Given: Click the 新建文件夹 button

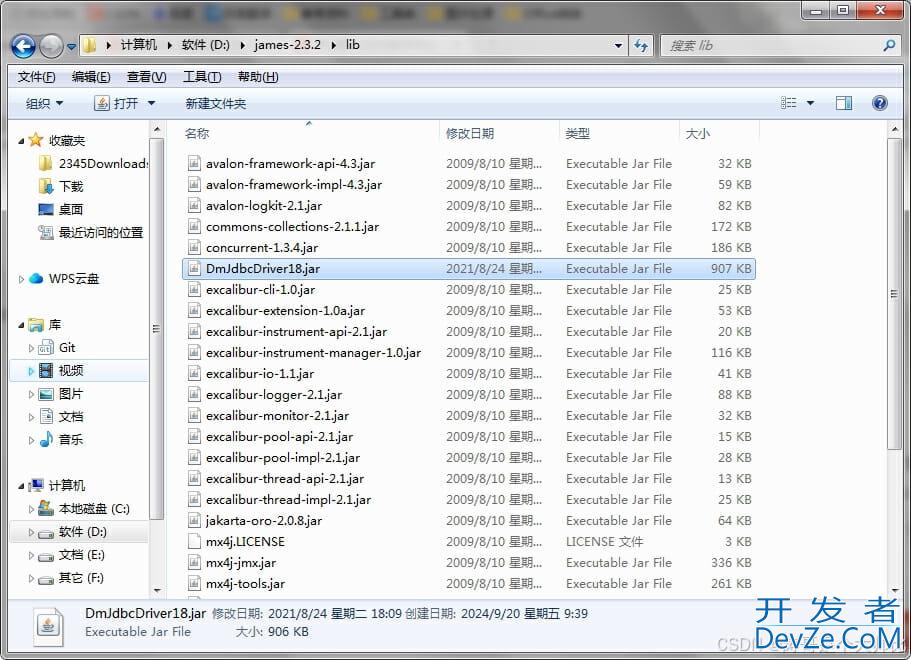Looking at the screenshot, I should [x=215, y=103].
